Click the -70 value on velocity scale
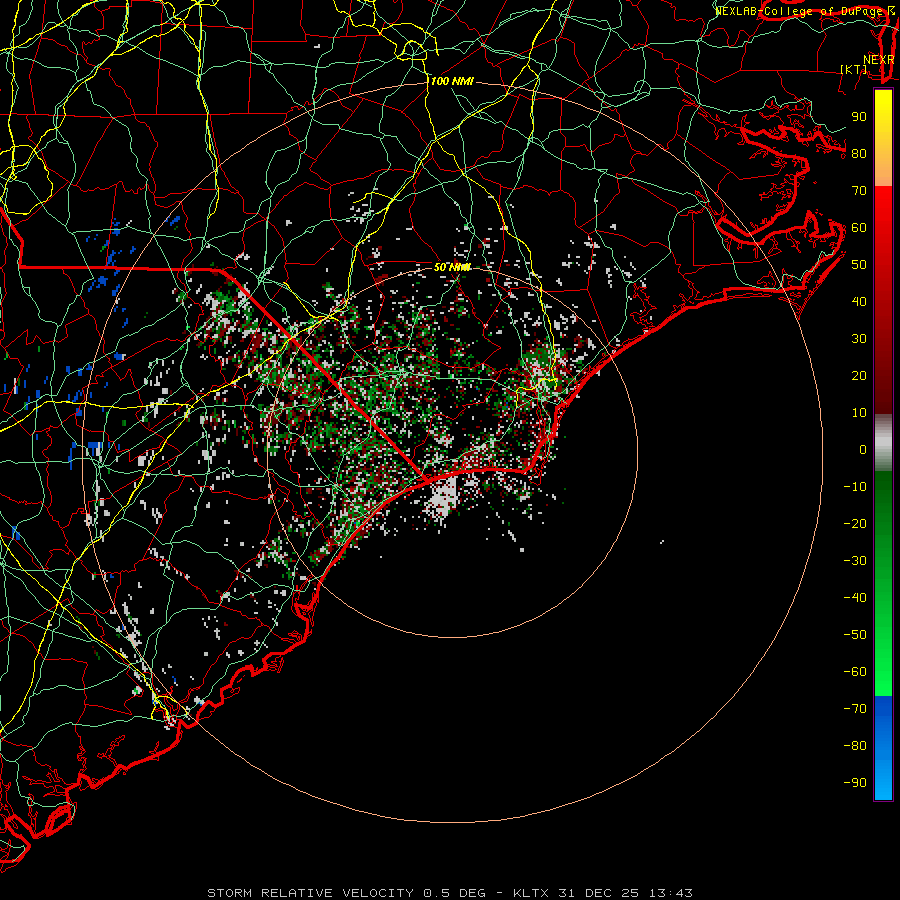This screenshot has height=900, width=900. tap(855, 709)
